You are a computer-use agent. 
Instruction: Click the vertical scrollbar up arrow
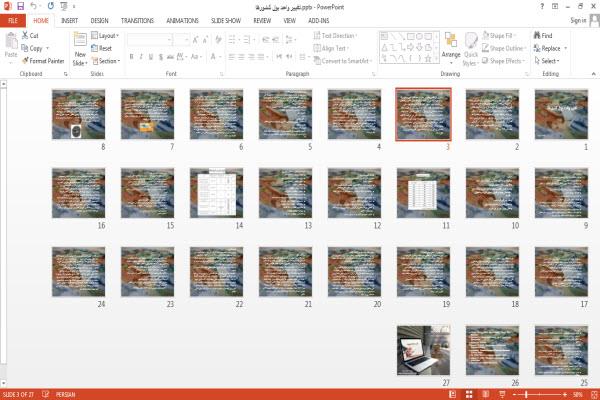[3, 83]
